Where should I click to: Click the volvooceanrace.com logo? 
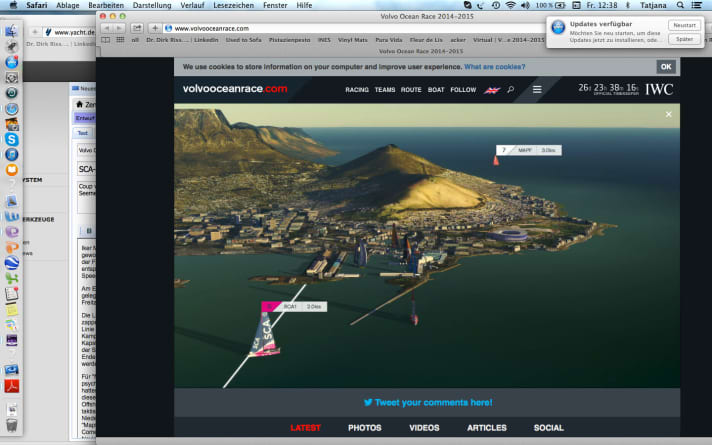click(x=235, y=89)
